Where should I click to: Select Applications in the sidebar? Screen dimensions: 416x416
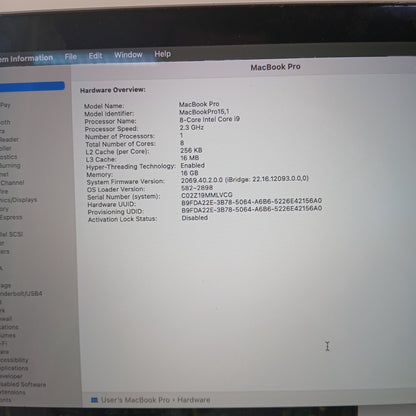point(14,368)
